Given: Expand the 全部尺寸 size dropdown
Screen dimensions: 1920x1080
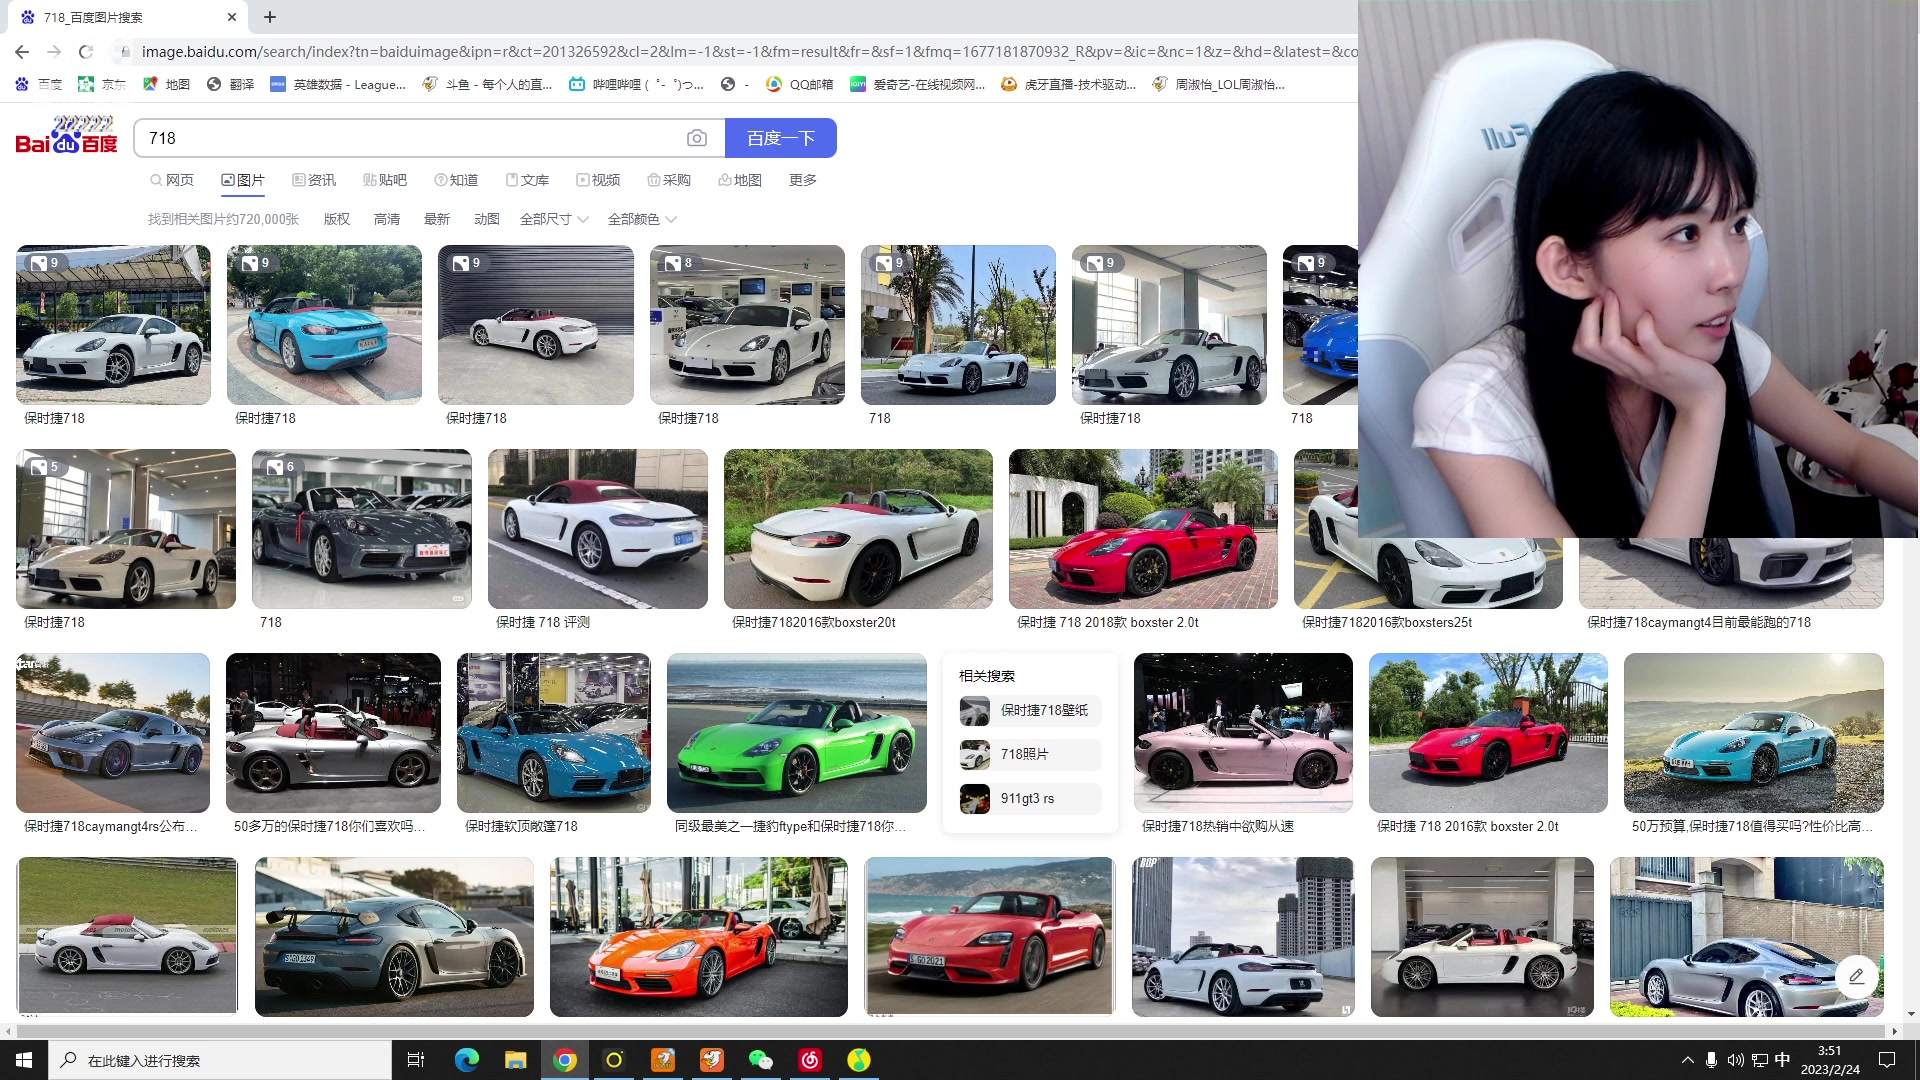Looking at the screenshot, I should [554, 219].
